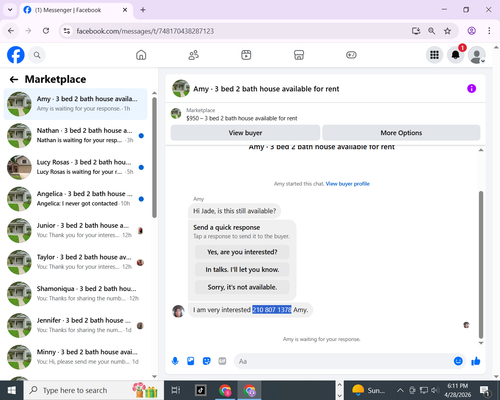
Task: Click the chat message area scrollbar
Action: click(x=481, y=264)
